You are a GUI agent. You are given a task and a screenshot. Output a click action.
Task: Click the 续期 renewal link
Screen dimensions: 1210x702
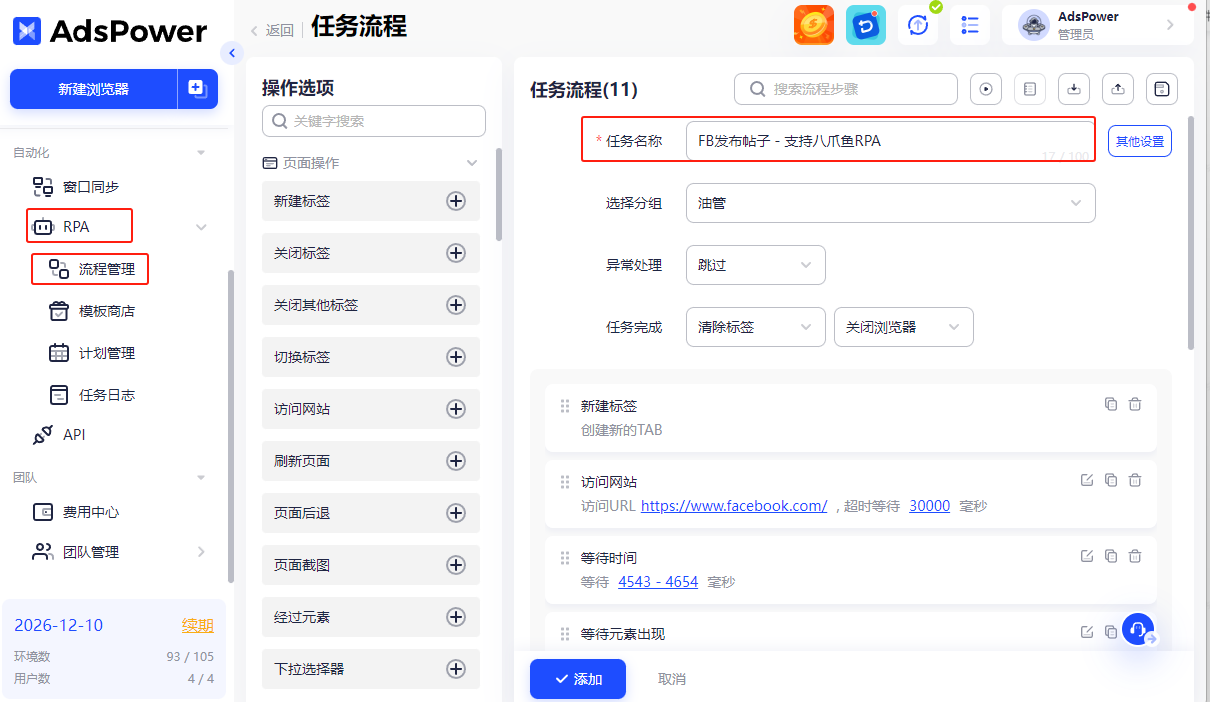pos(198,625)
